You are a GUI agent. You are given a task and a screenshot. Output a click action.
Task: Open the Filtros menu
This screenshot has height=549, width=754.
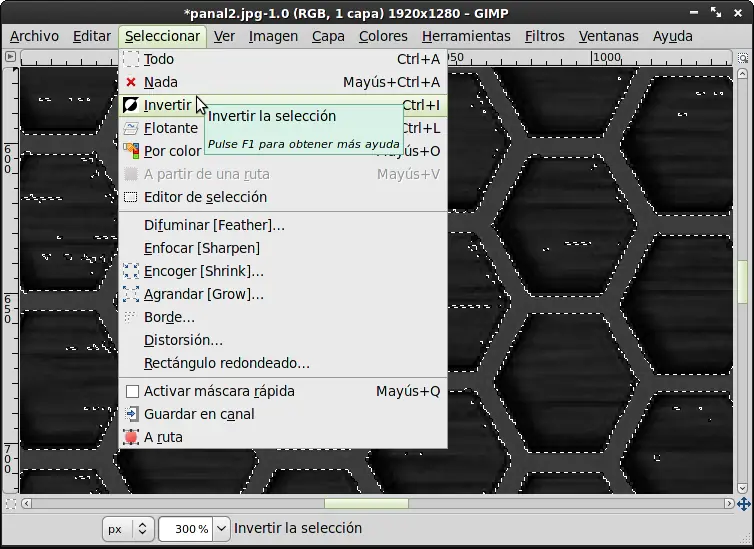coord(544,37)
